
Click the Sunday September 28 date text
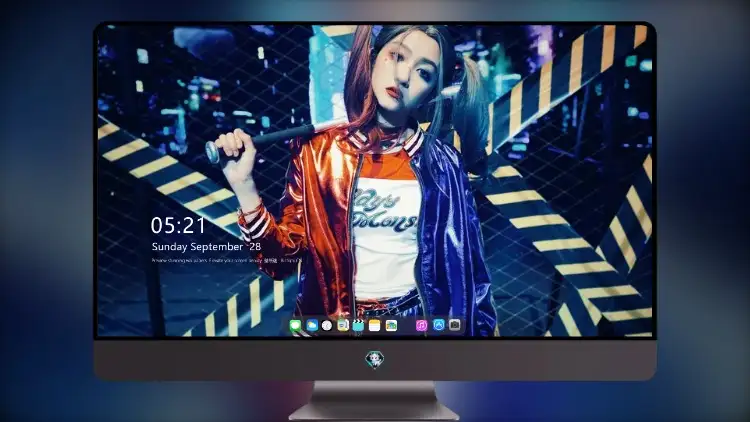(x=206, y=247)
